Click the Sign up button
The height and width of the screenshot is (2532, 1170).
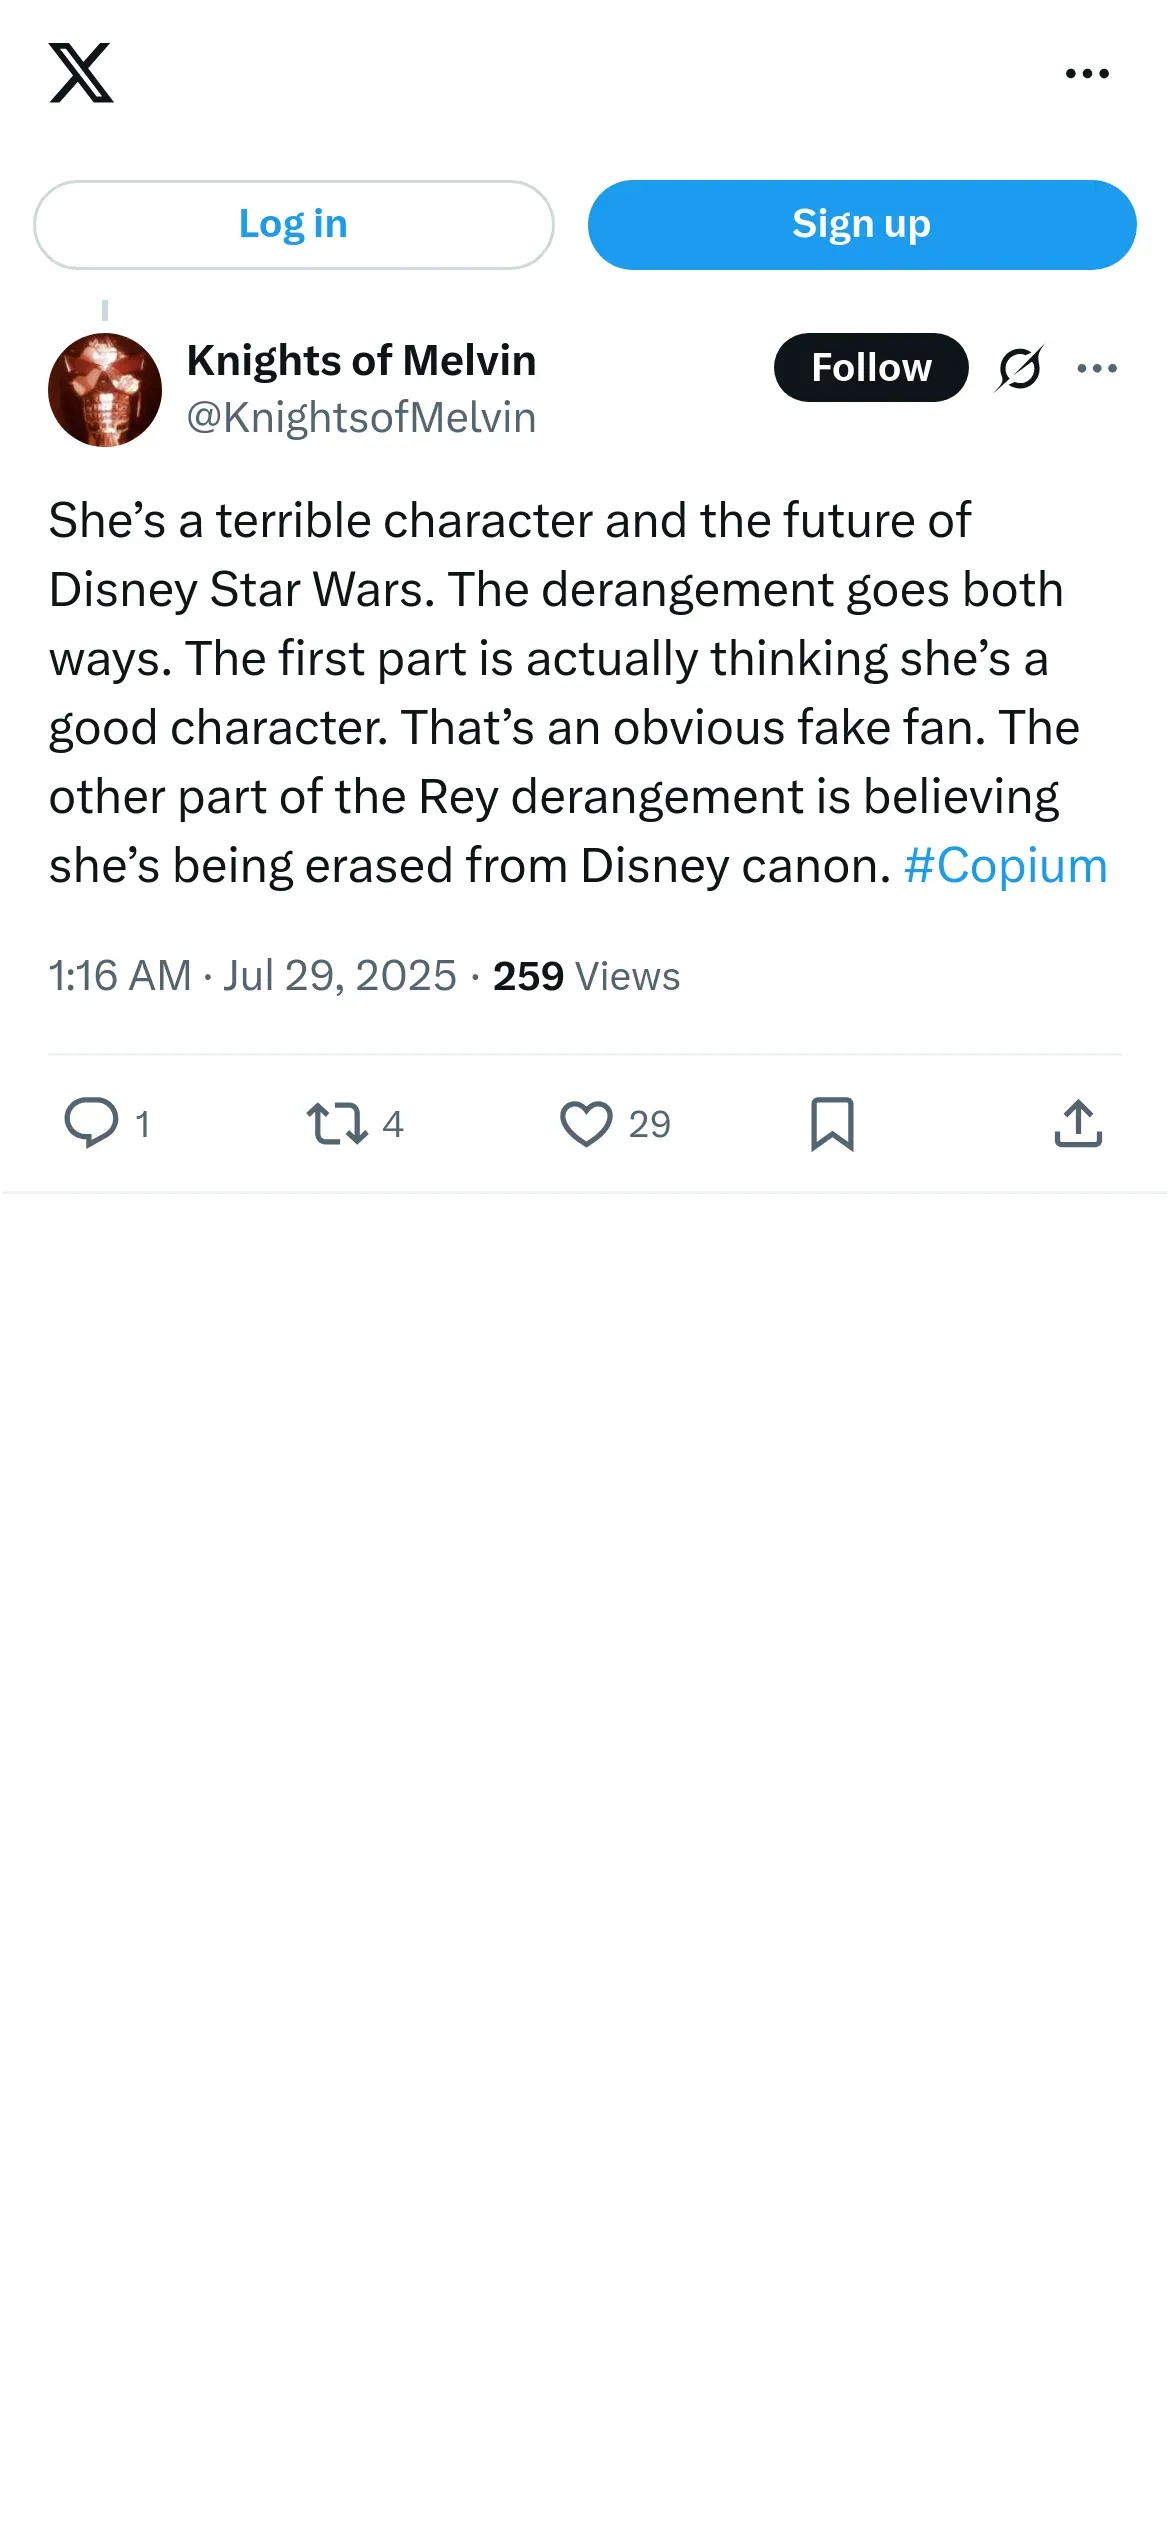pos(861,225)
